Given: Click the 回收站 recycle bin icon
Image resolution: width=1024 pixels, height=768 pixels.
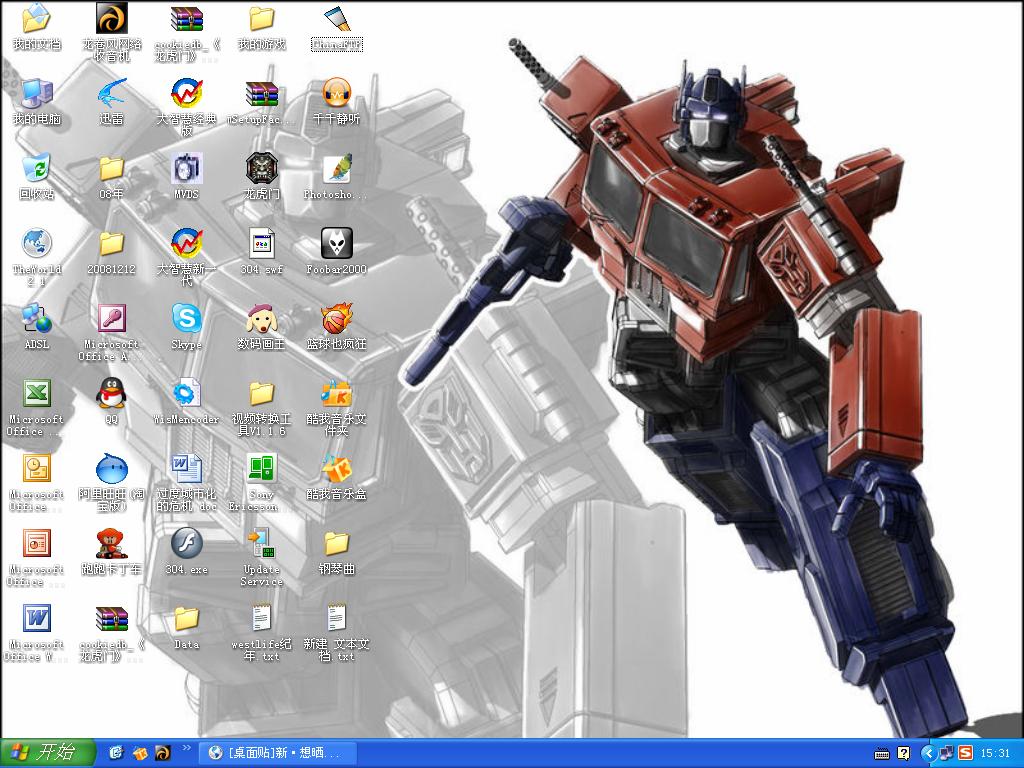Looking at the screenshot, I should (x=37, y=169).
